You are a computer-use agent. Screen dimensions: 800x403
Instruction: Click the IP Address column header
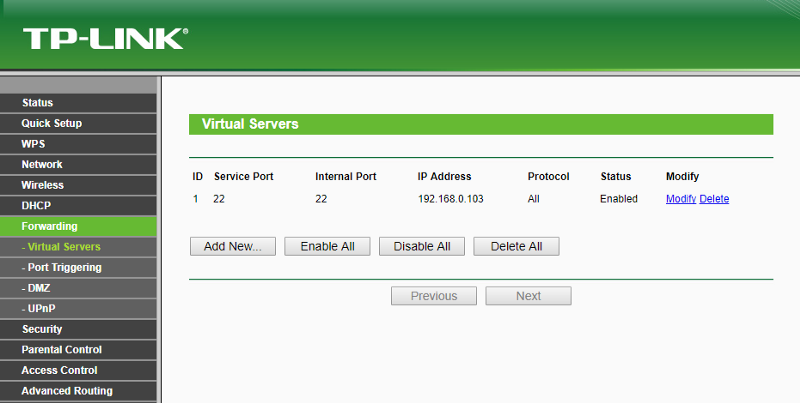coord(444,177)
